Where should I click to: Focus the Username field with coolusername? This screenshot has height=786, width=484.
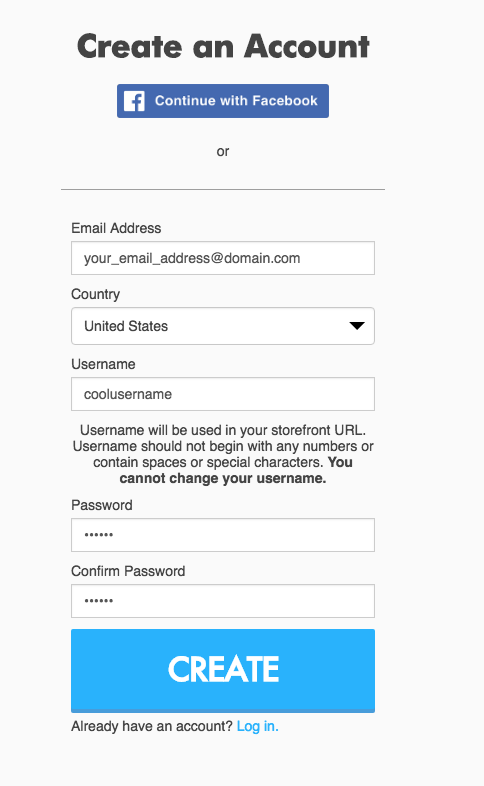pyautogui.click(x=223, y=394)
